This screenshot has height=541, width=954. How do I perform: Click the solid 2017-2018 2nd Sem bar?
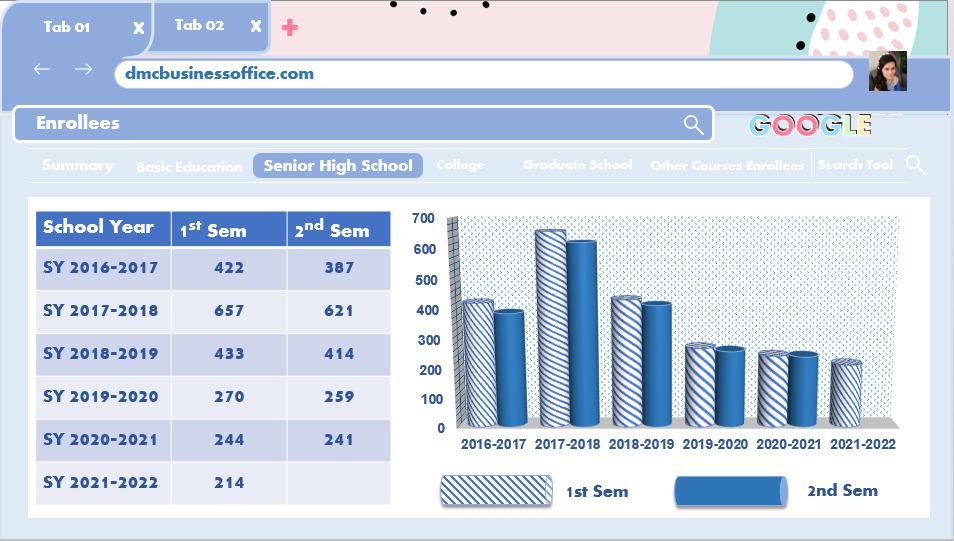click(x=582, y=333)
